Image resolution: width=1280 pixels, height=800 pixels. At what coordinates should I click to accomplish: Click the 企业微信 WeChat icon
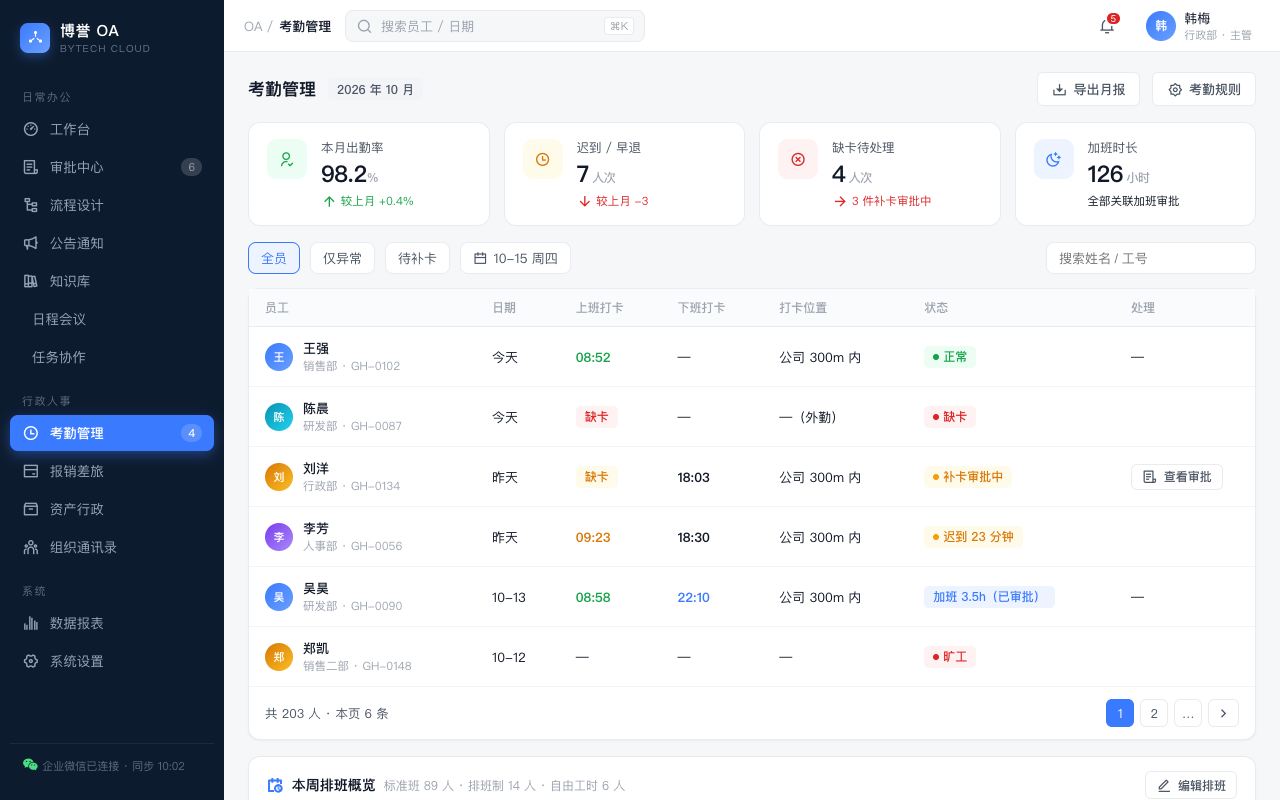click(30, 765)
